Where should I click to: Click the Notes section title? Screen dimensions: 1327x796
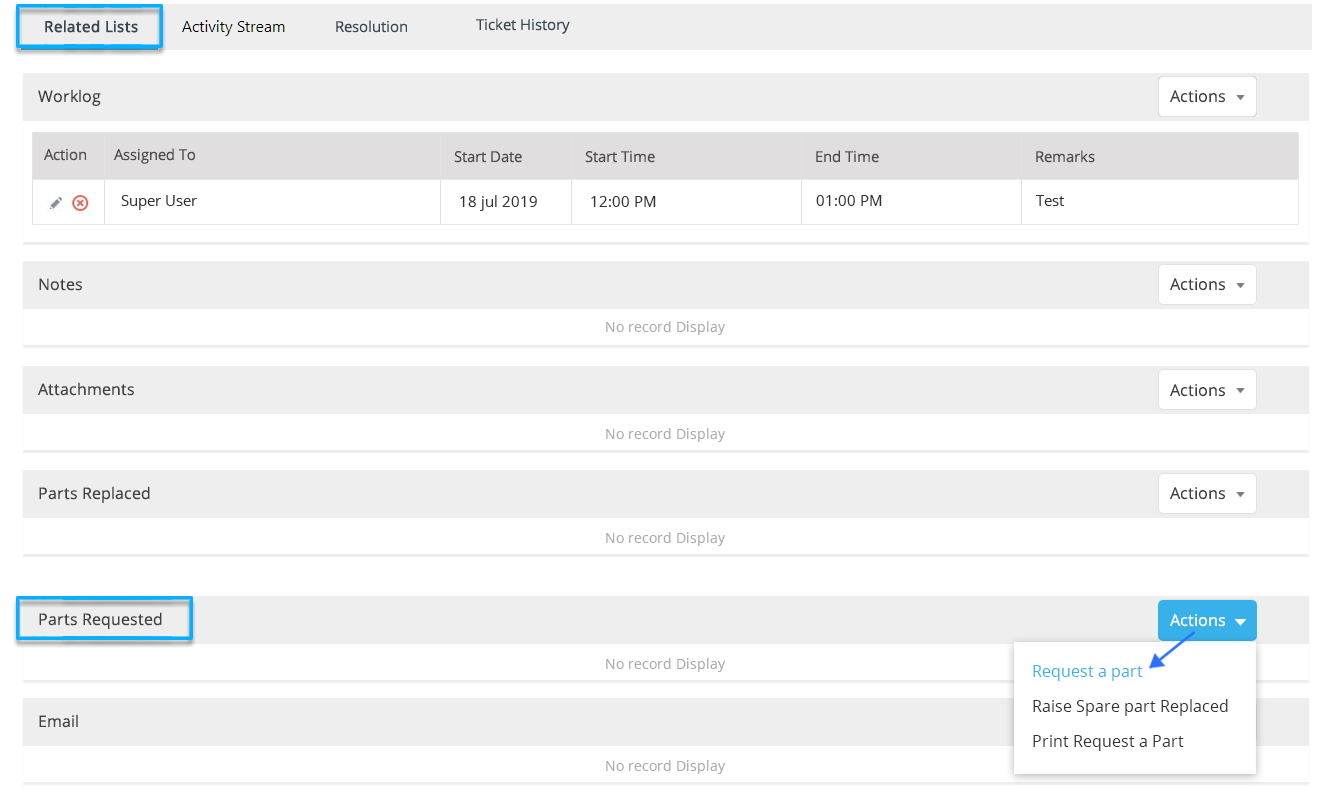(60, 285)
